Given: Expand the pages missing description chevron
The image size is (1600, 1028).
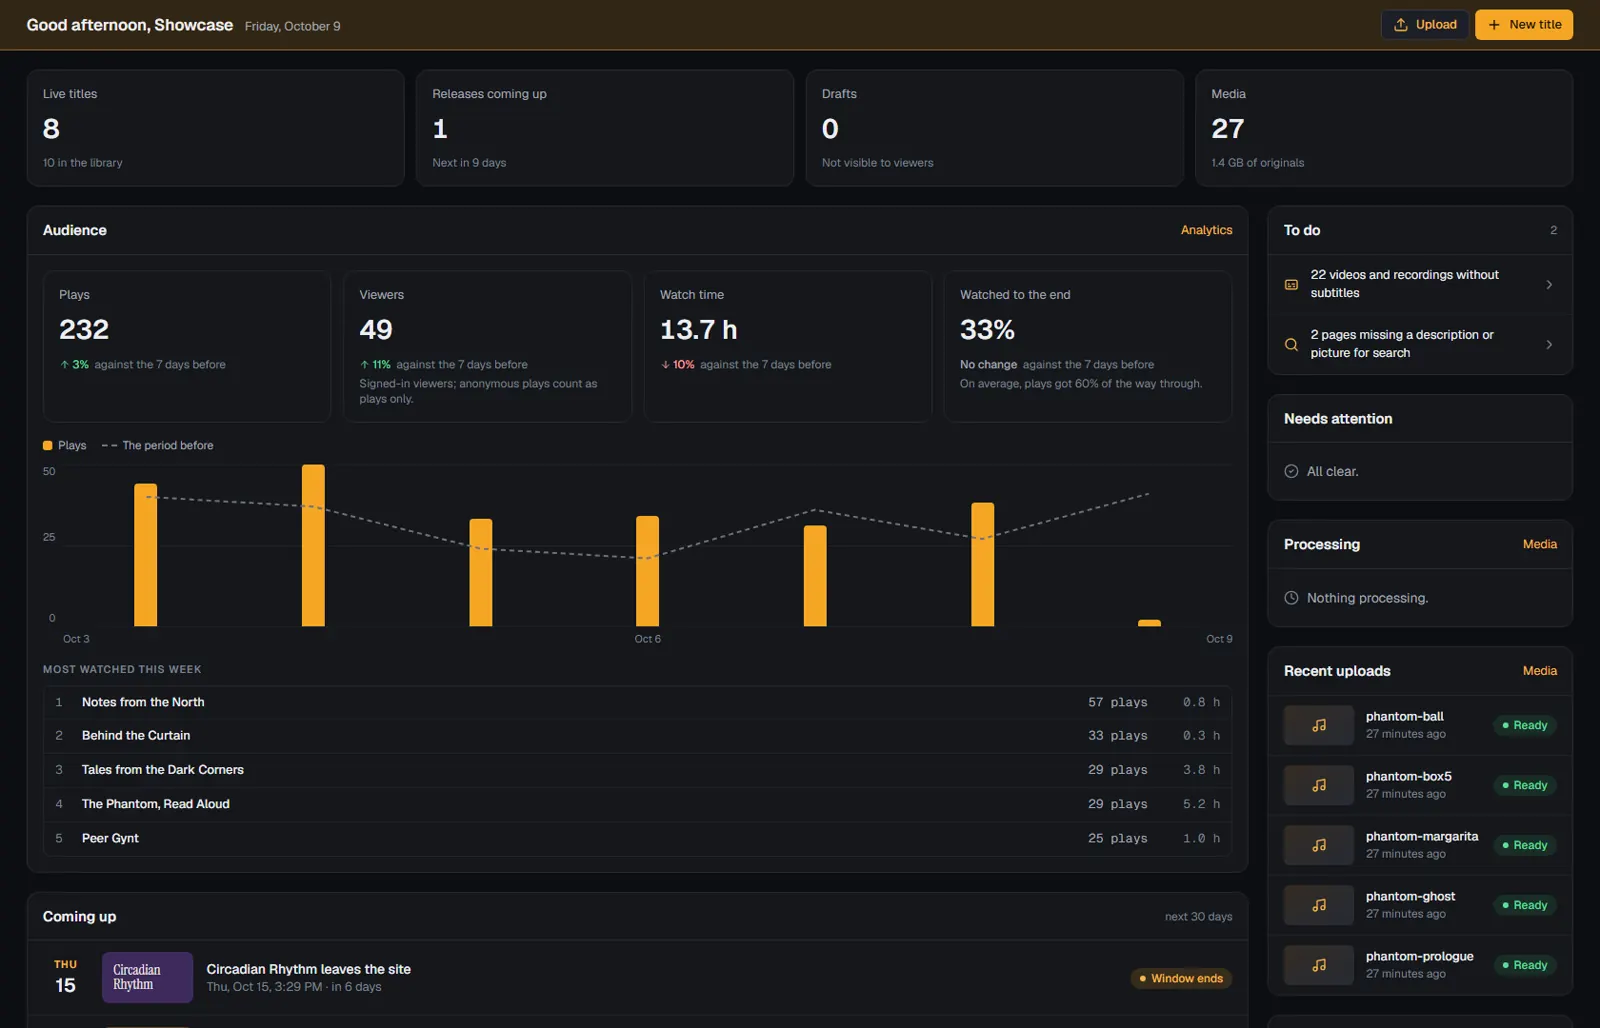Looking at the screenshot, I should (1549, 345).
